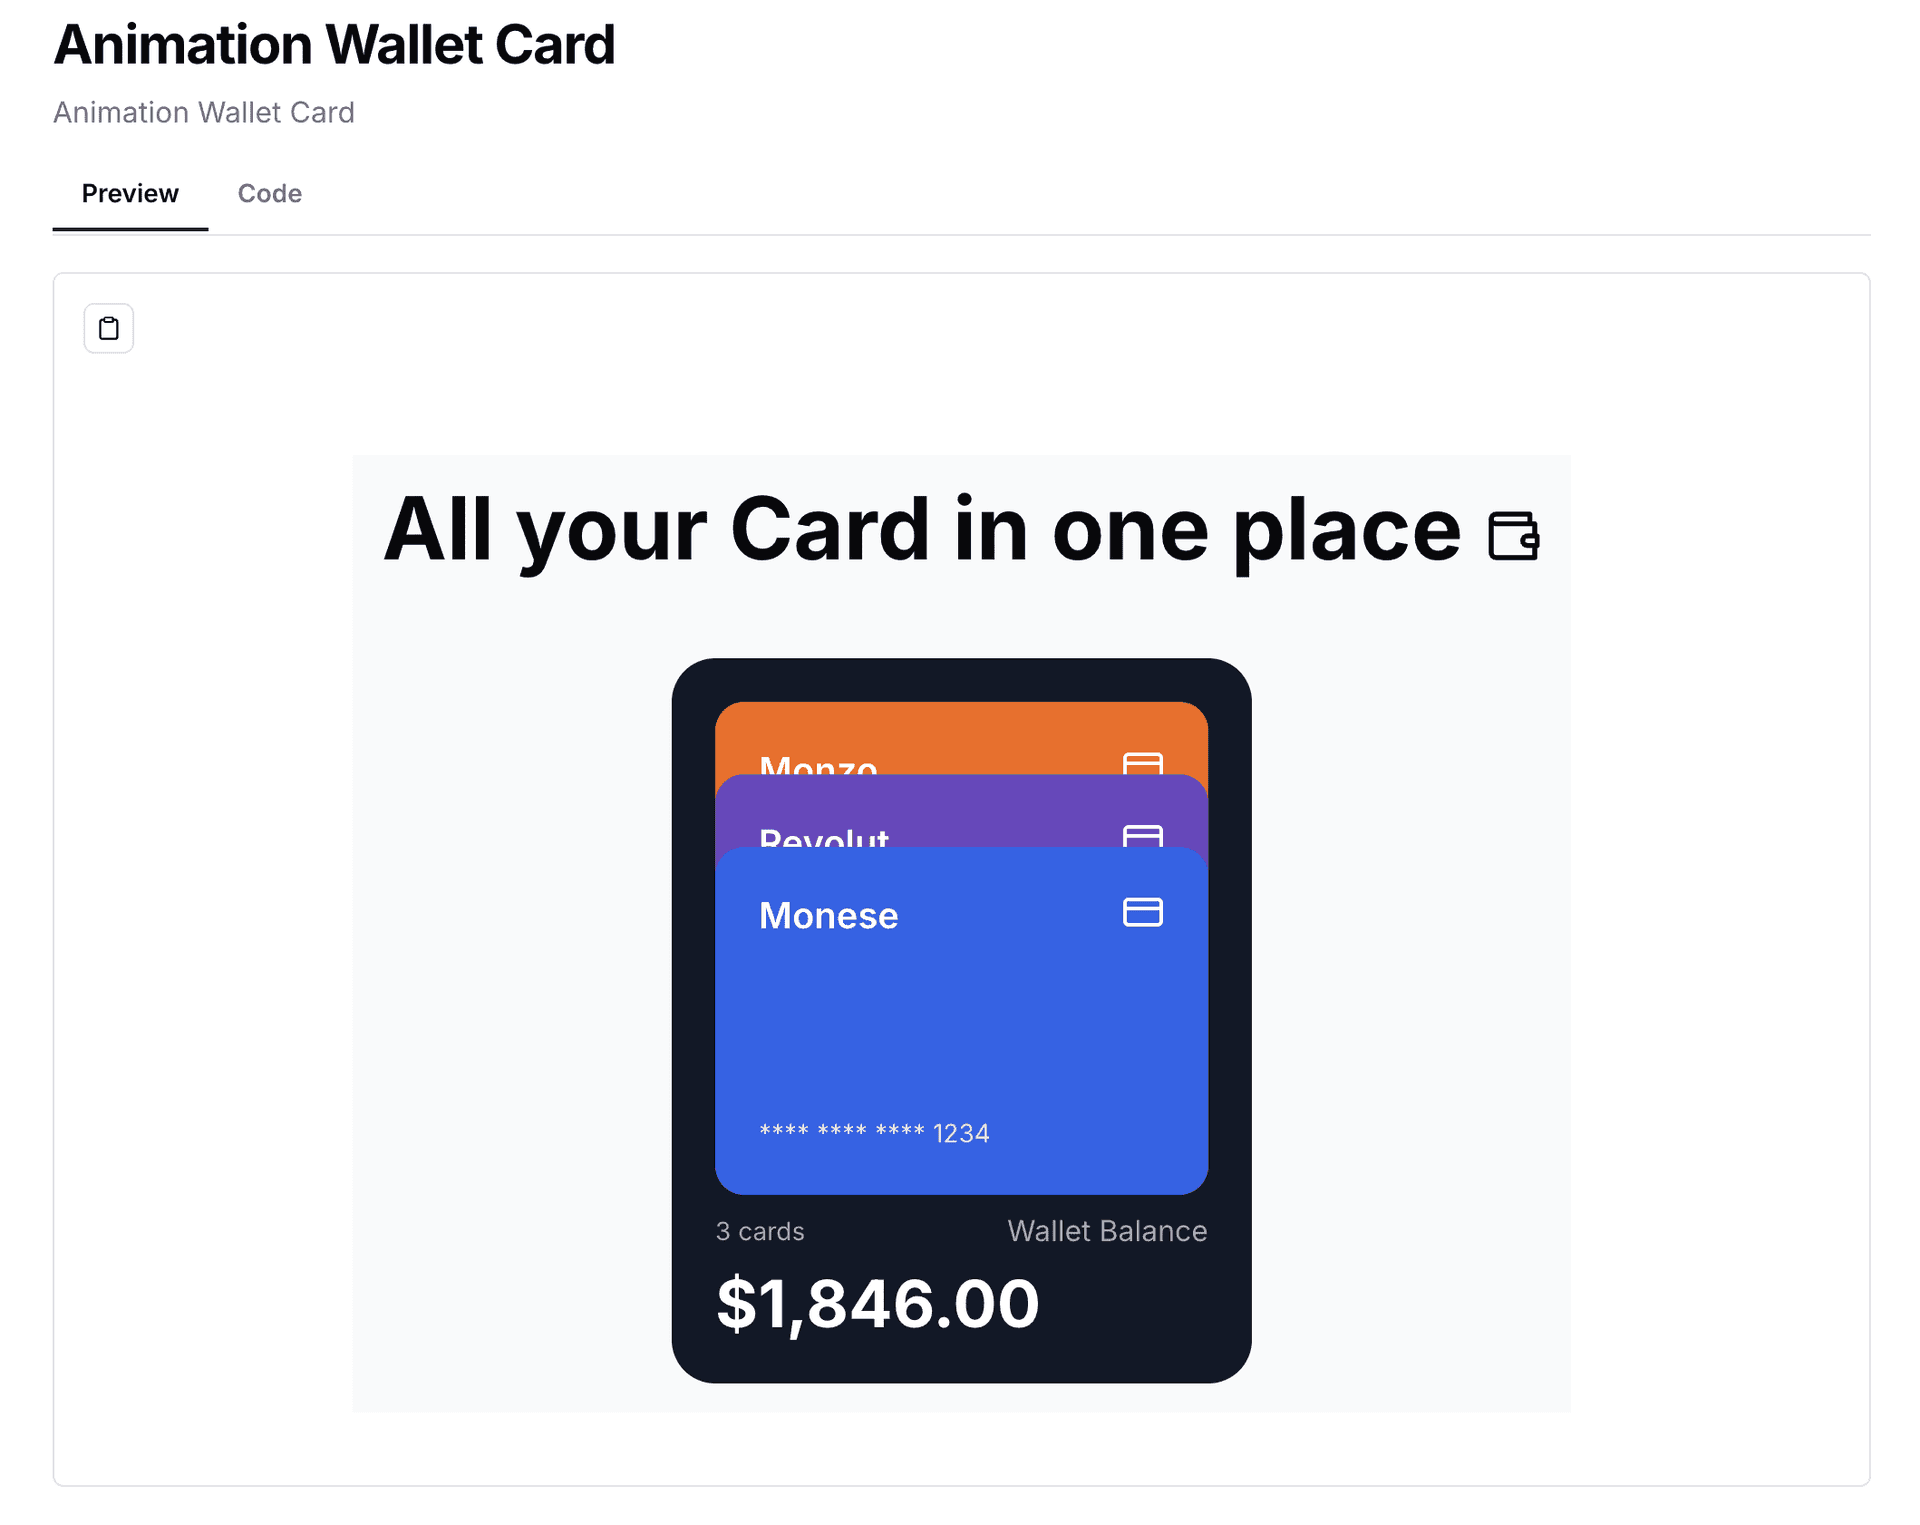
Task: Click the 3 cards counter
Action: click(760, 1231)
